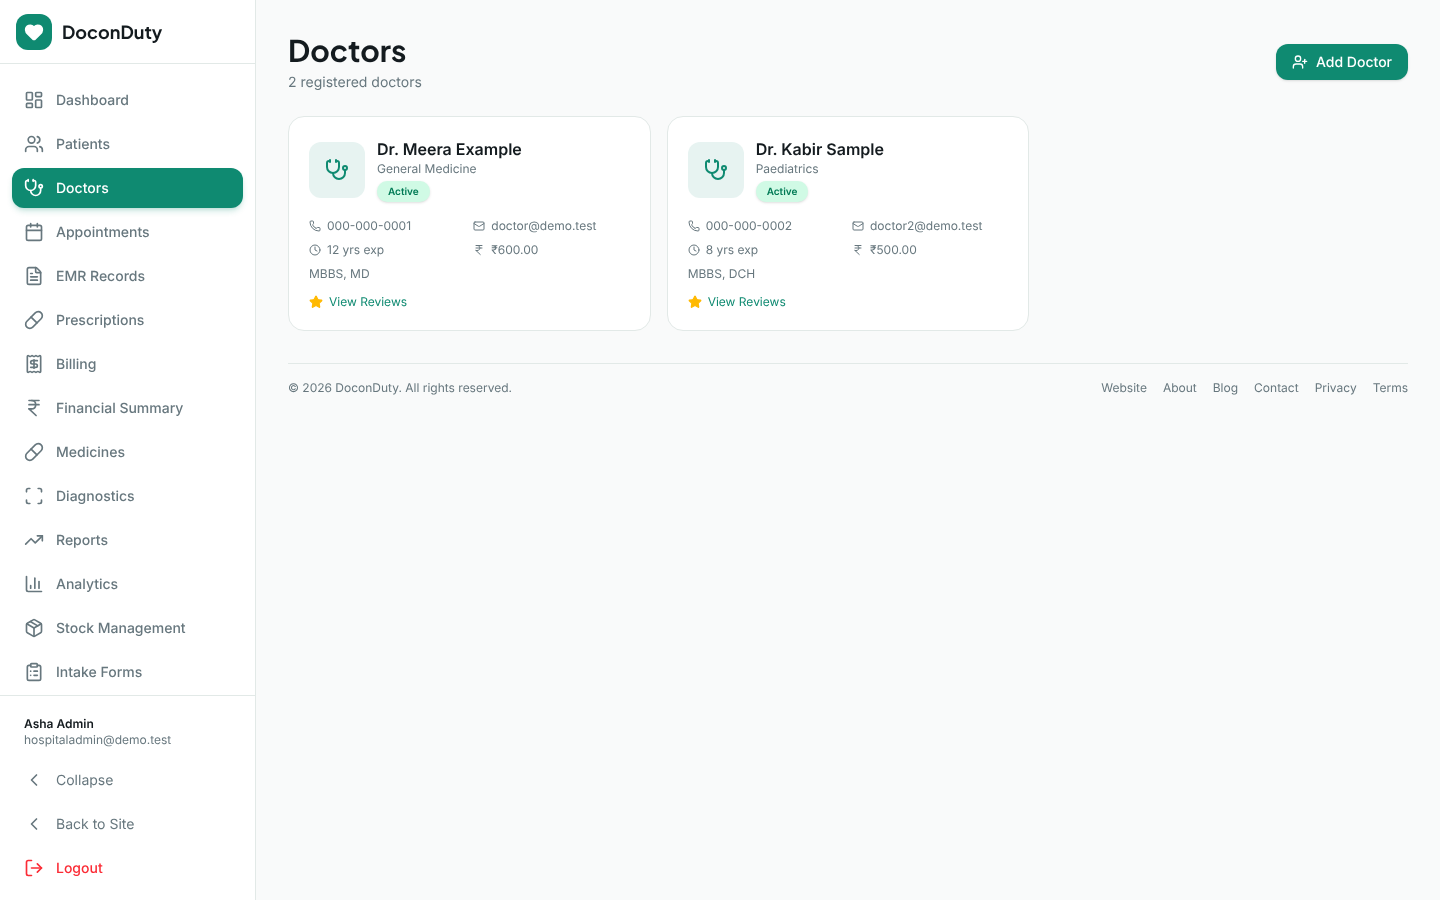Click the email doctor2@demo.test
1440x900 pixels.
(926, 226)
